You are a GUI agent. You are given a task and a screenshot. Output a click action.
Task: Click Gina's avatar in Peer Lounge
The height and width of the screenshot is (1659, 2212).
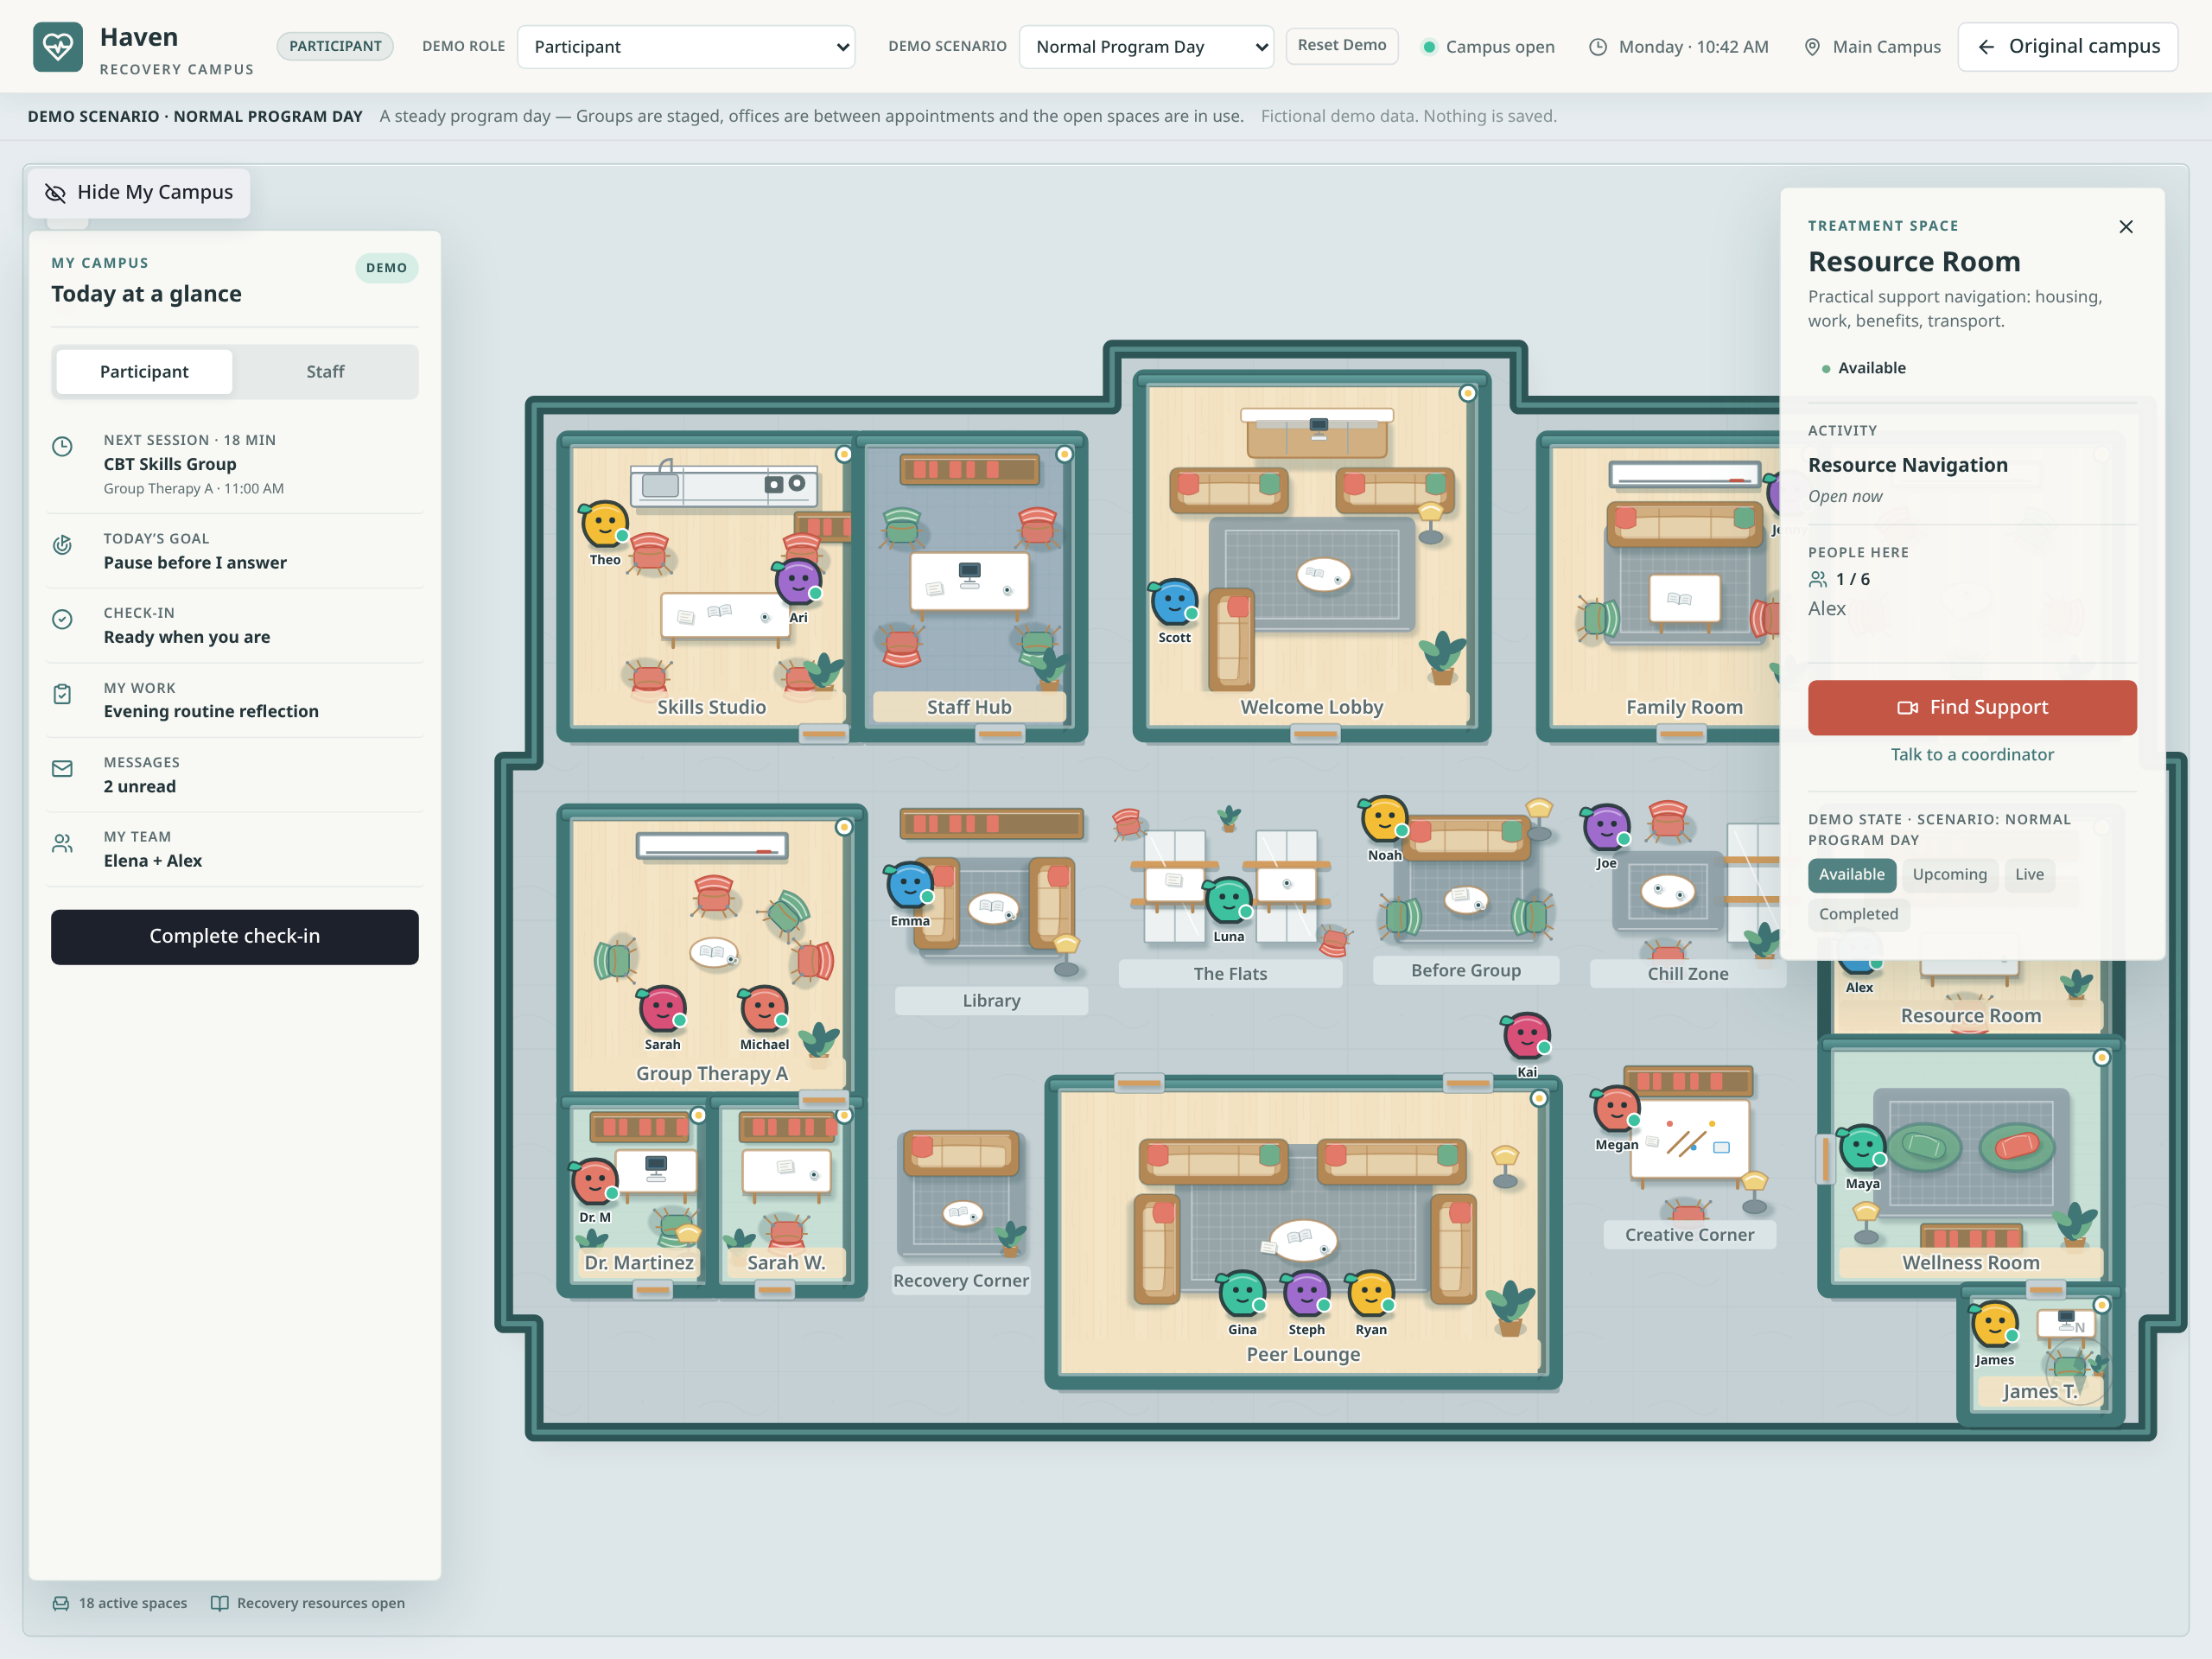[x=1242, y=1294]
